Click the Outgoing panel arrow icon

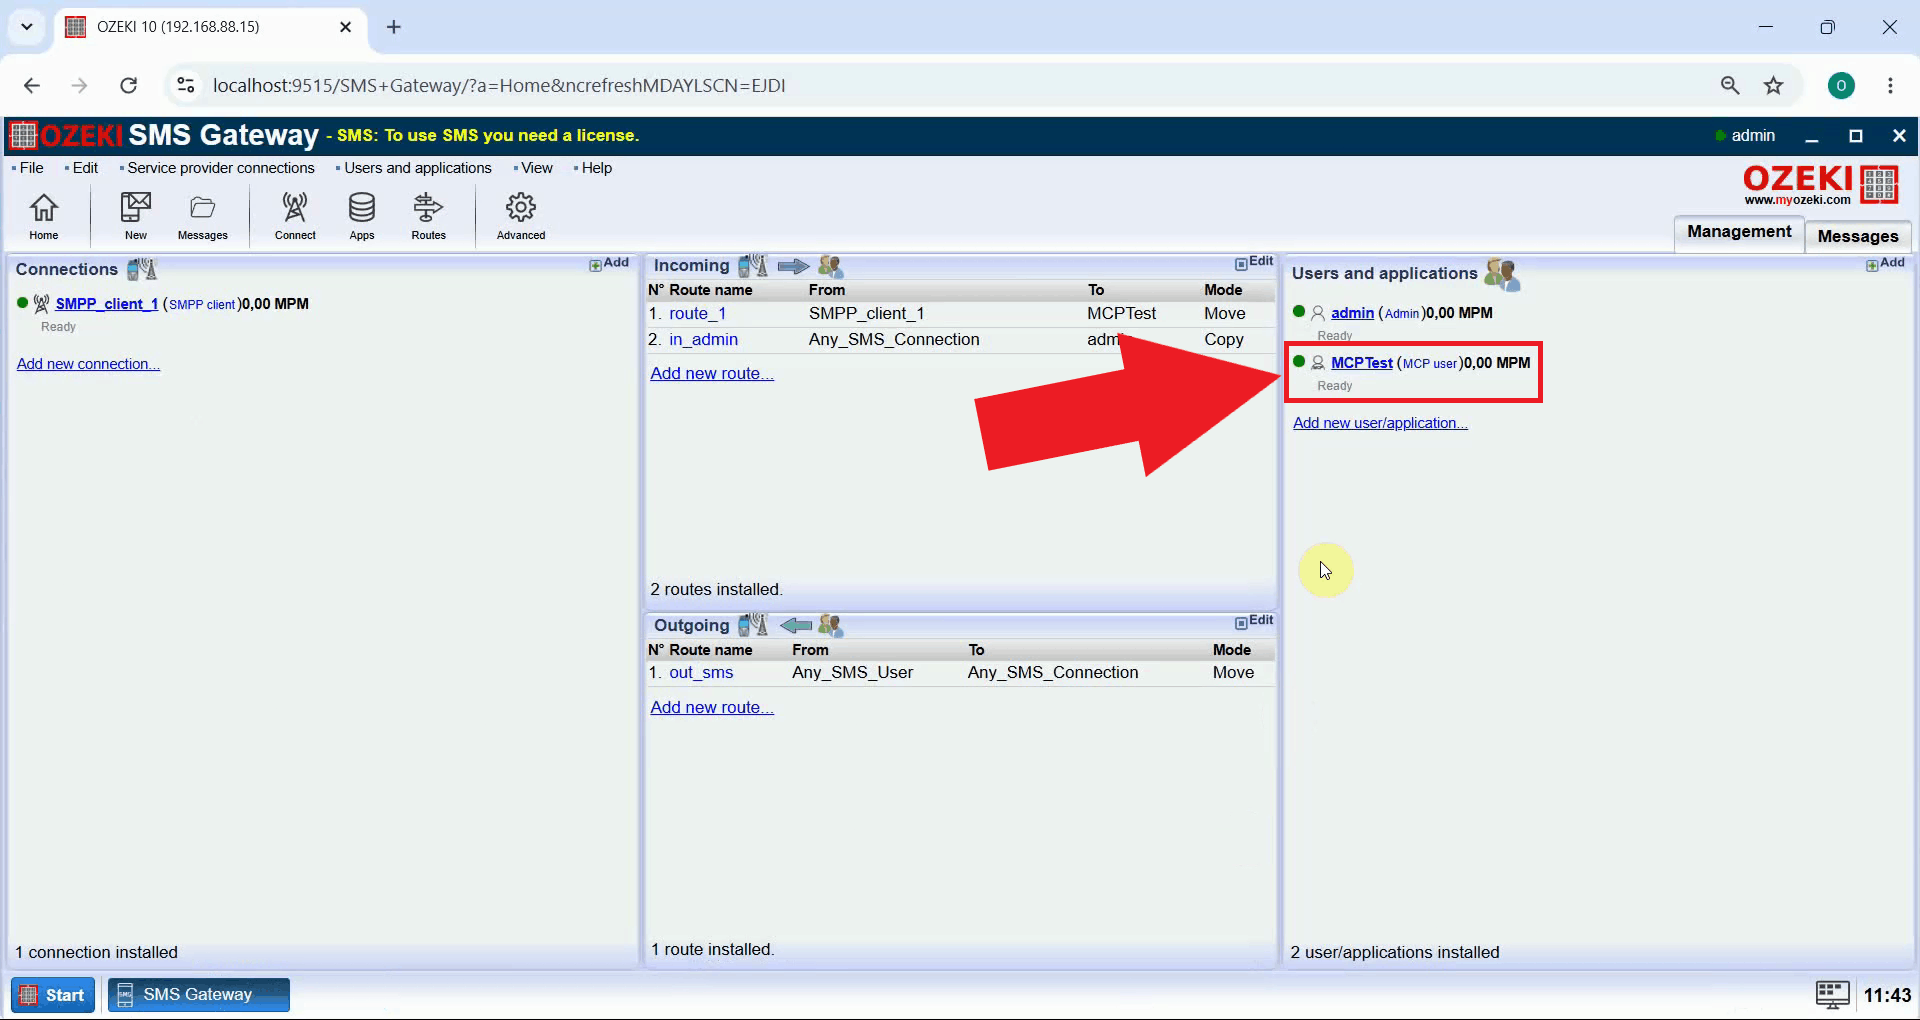pos(796,626)
